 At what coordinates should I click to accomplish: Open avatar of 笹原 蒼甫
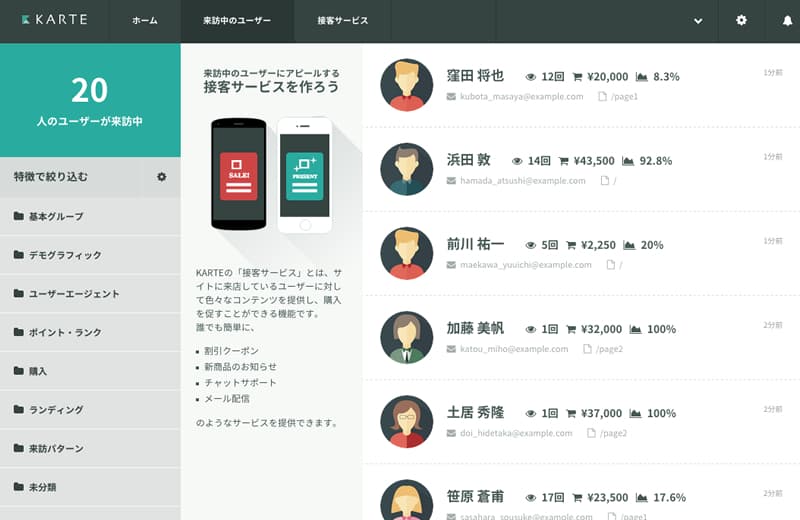[407, 500]
